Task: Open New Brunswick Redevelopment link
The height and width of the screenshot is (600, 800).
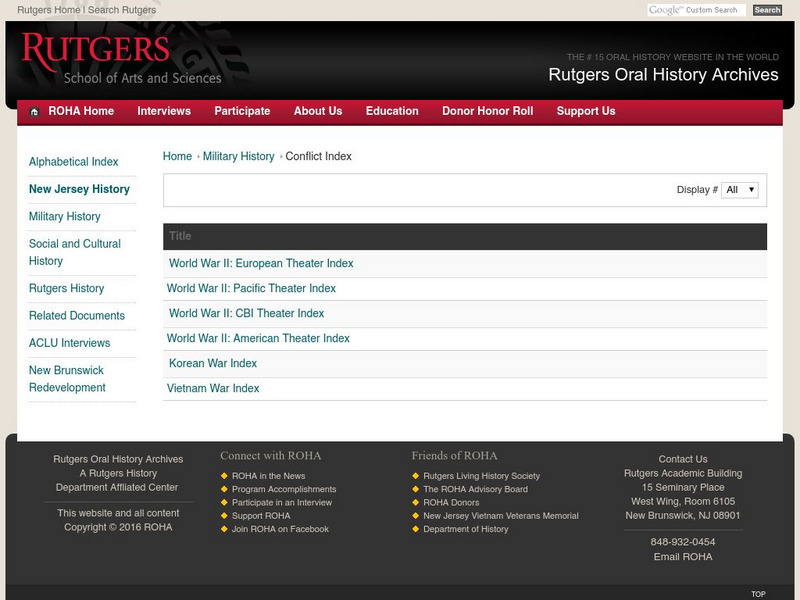Action: (67, 379)
